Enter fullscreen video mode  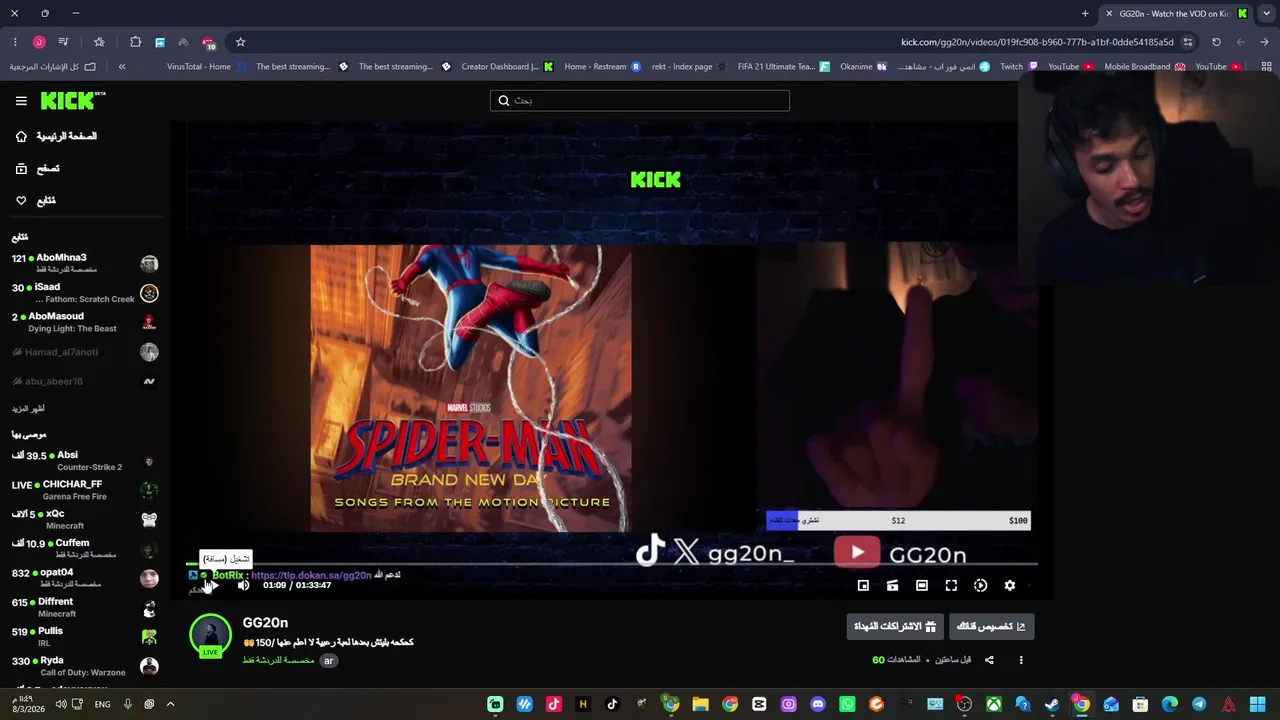pyautogui.click(x=951, y=586)
